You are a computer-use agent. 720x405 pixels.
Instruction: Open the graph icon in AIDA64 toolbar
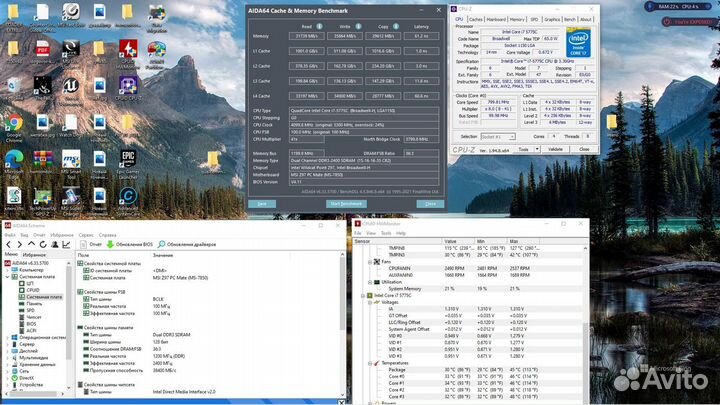pyautogui.click(x=66, y=244)
